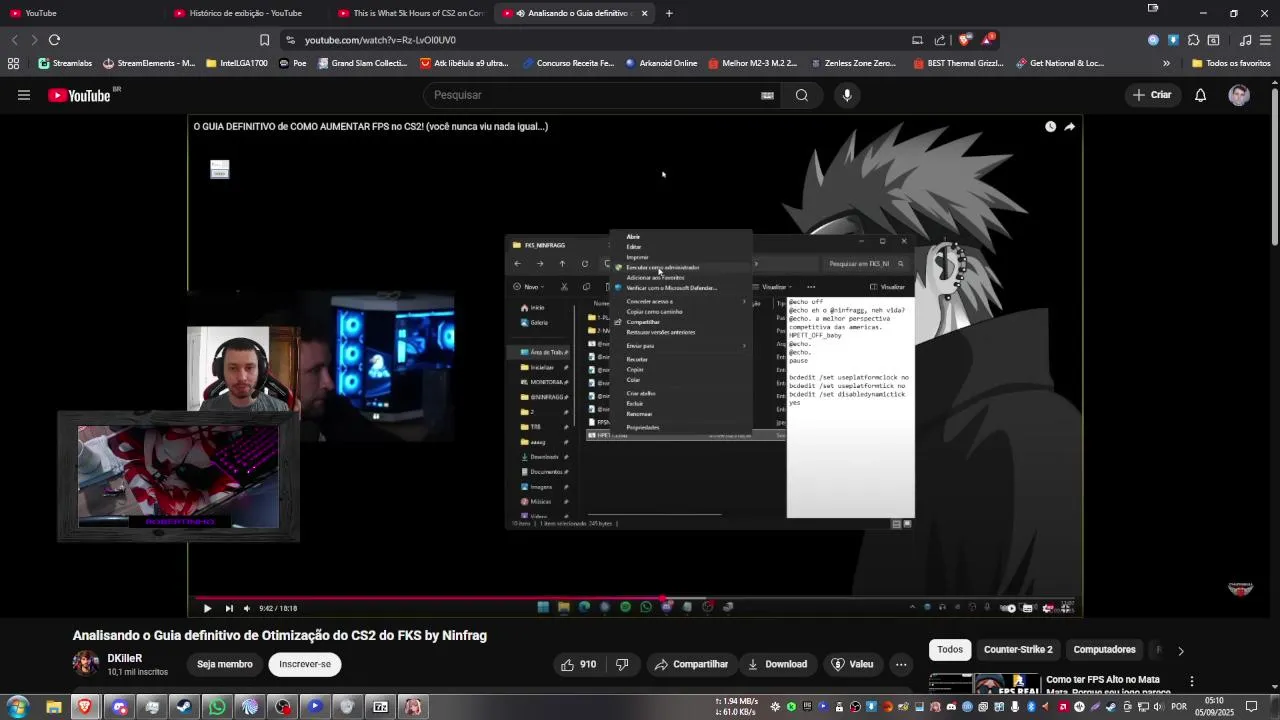Click the Seja membro button
Screen dimensions: 1280x720
[225, 664]
